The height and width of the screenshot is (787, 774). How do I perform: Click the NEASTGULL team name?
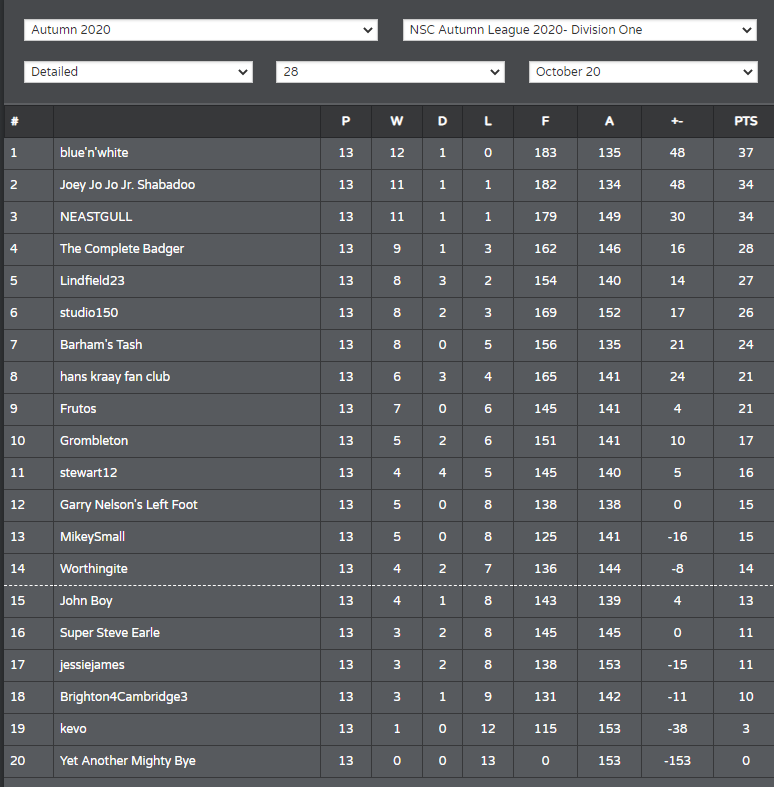96,217
